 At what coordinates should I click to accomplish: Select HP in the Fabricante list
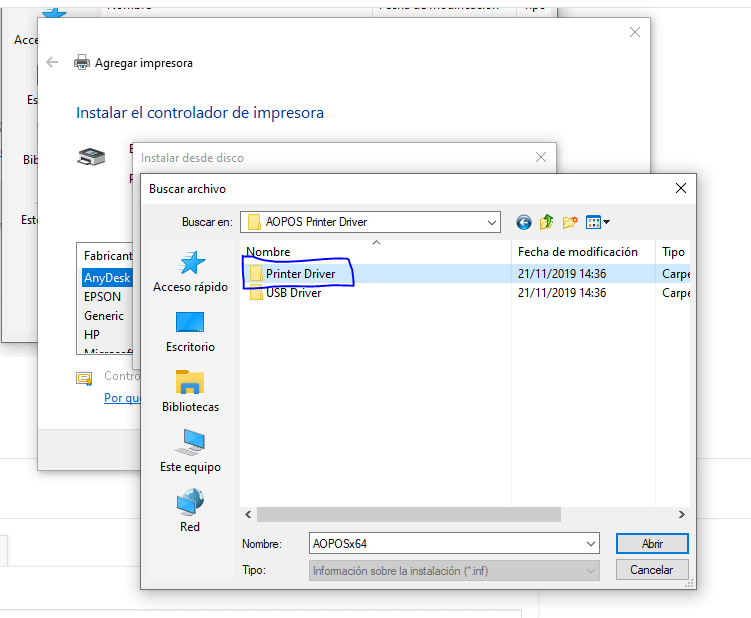[x=91, y=334]
